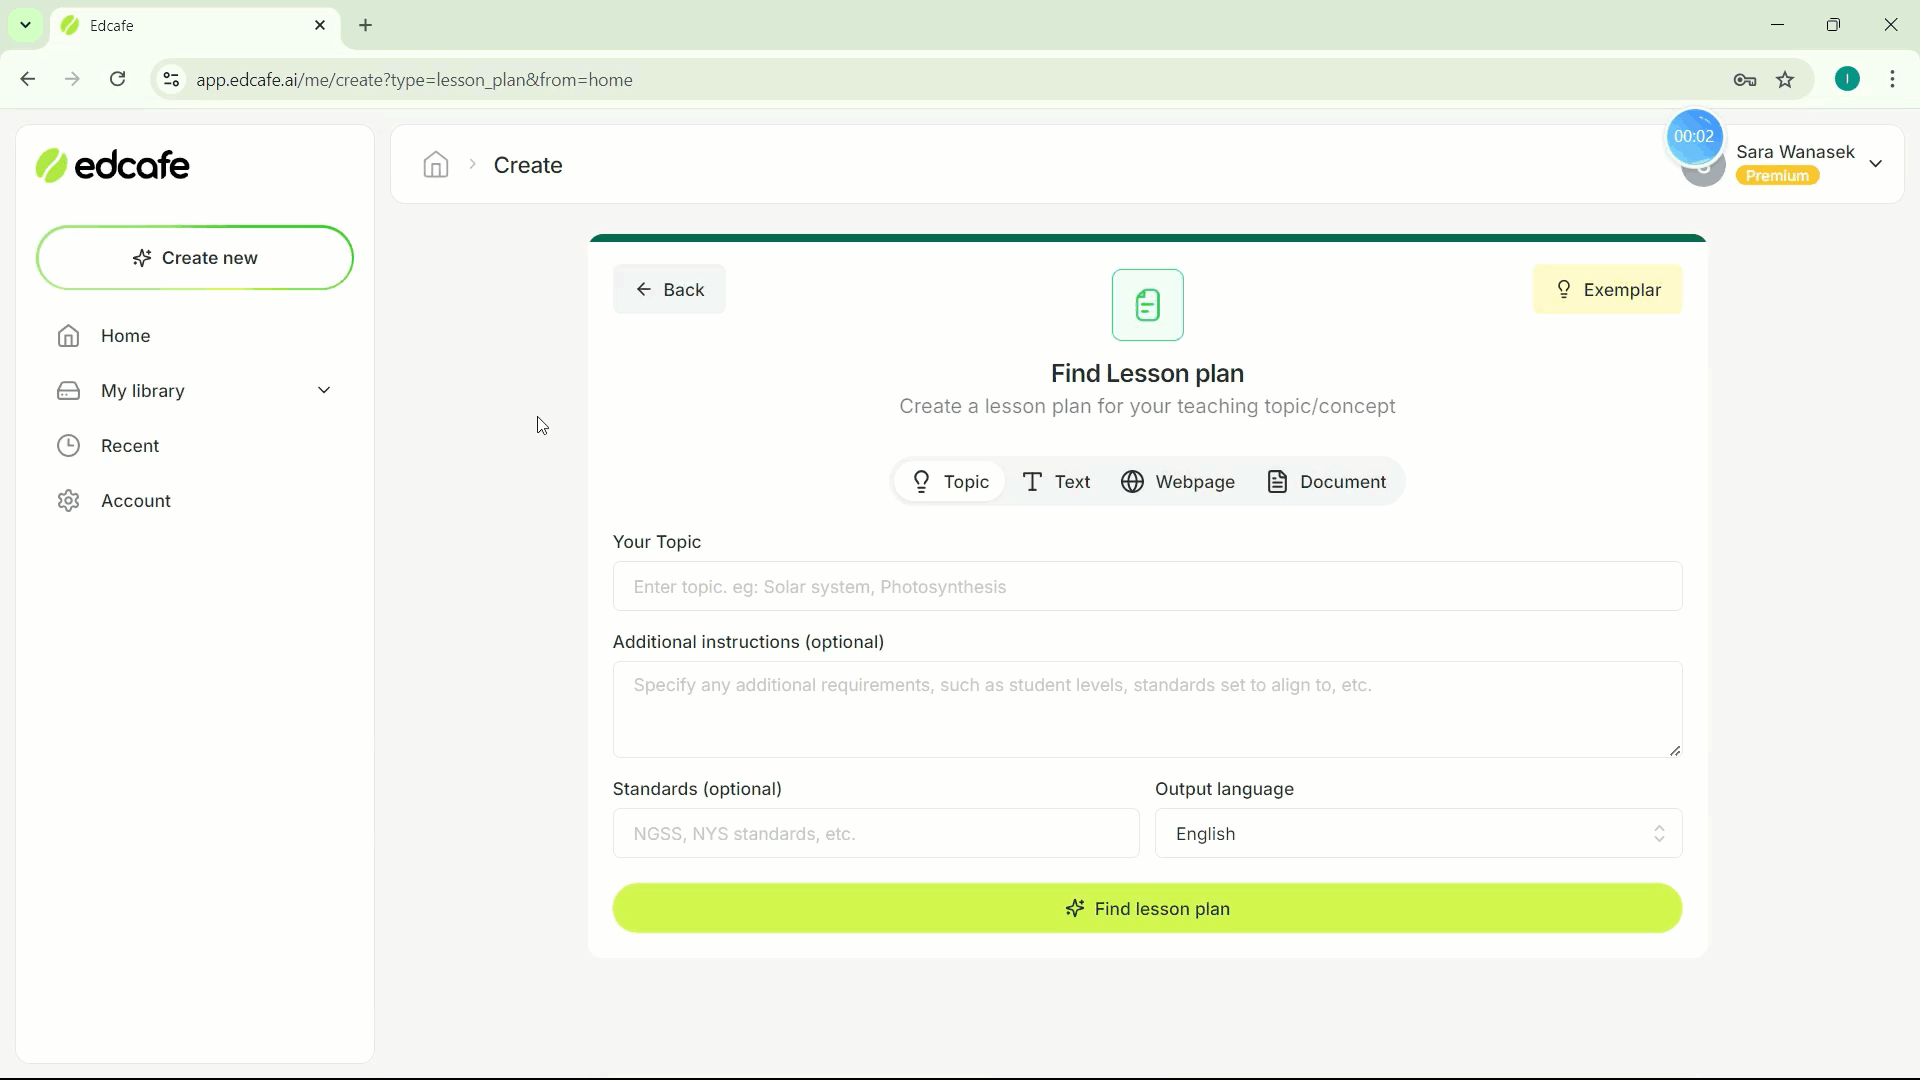Focus the Standards input field
This screenshot has height=1080, width=1920.
point(876,834)
